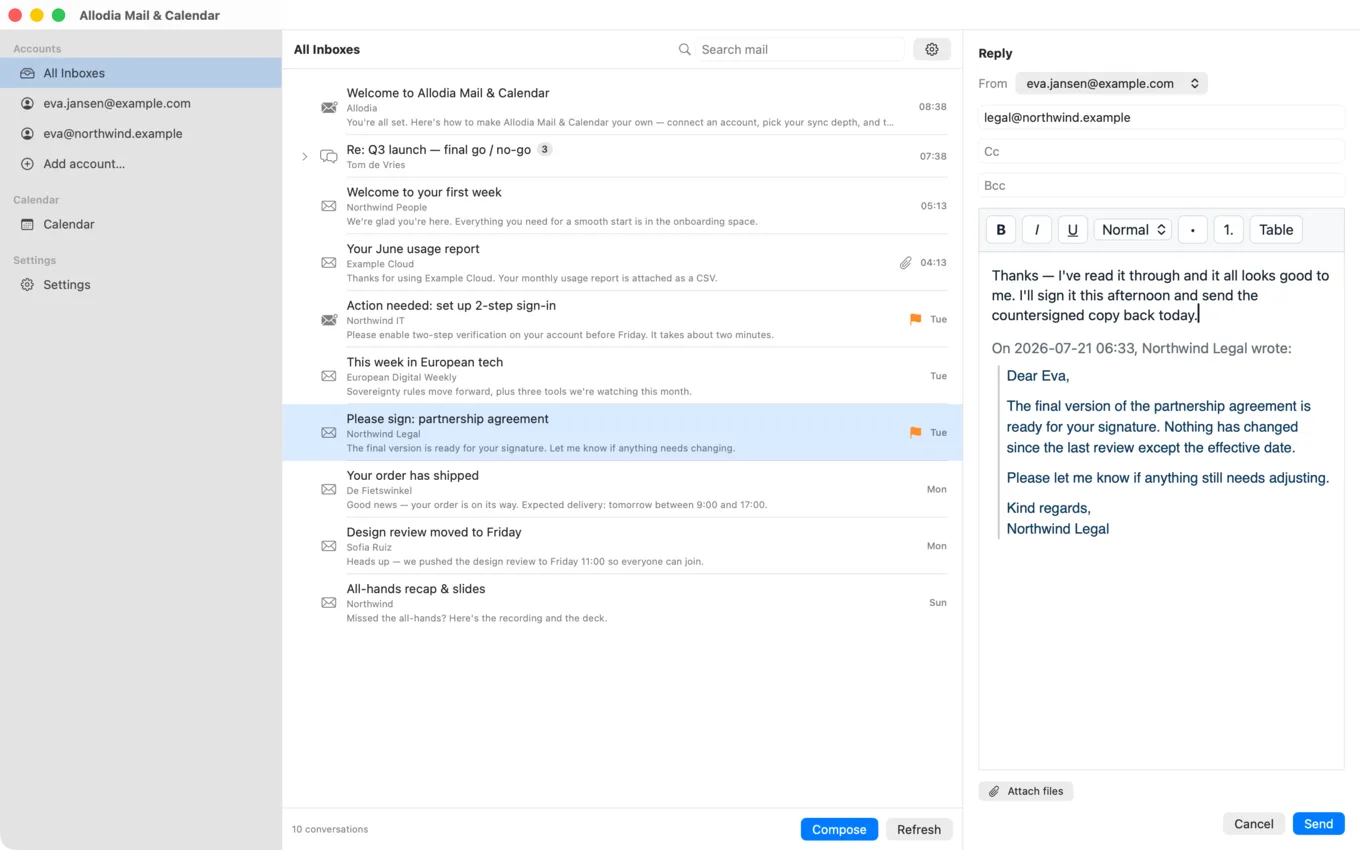The height and width of the screenshot is (850, 1360).
Task: Select "Please sign: partnership agreement" message
Action: coord(622,433)
